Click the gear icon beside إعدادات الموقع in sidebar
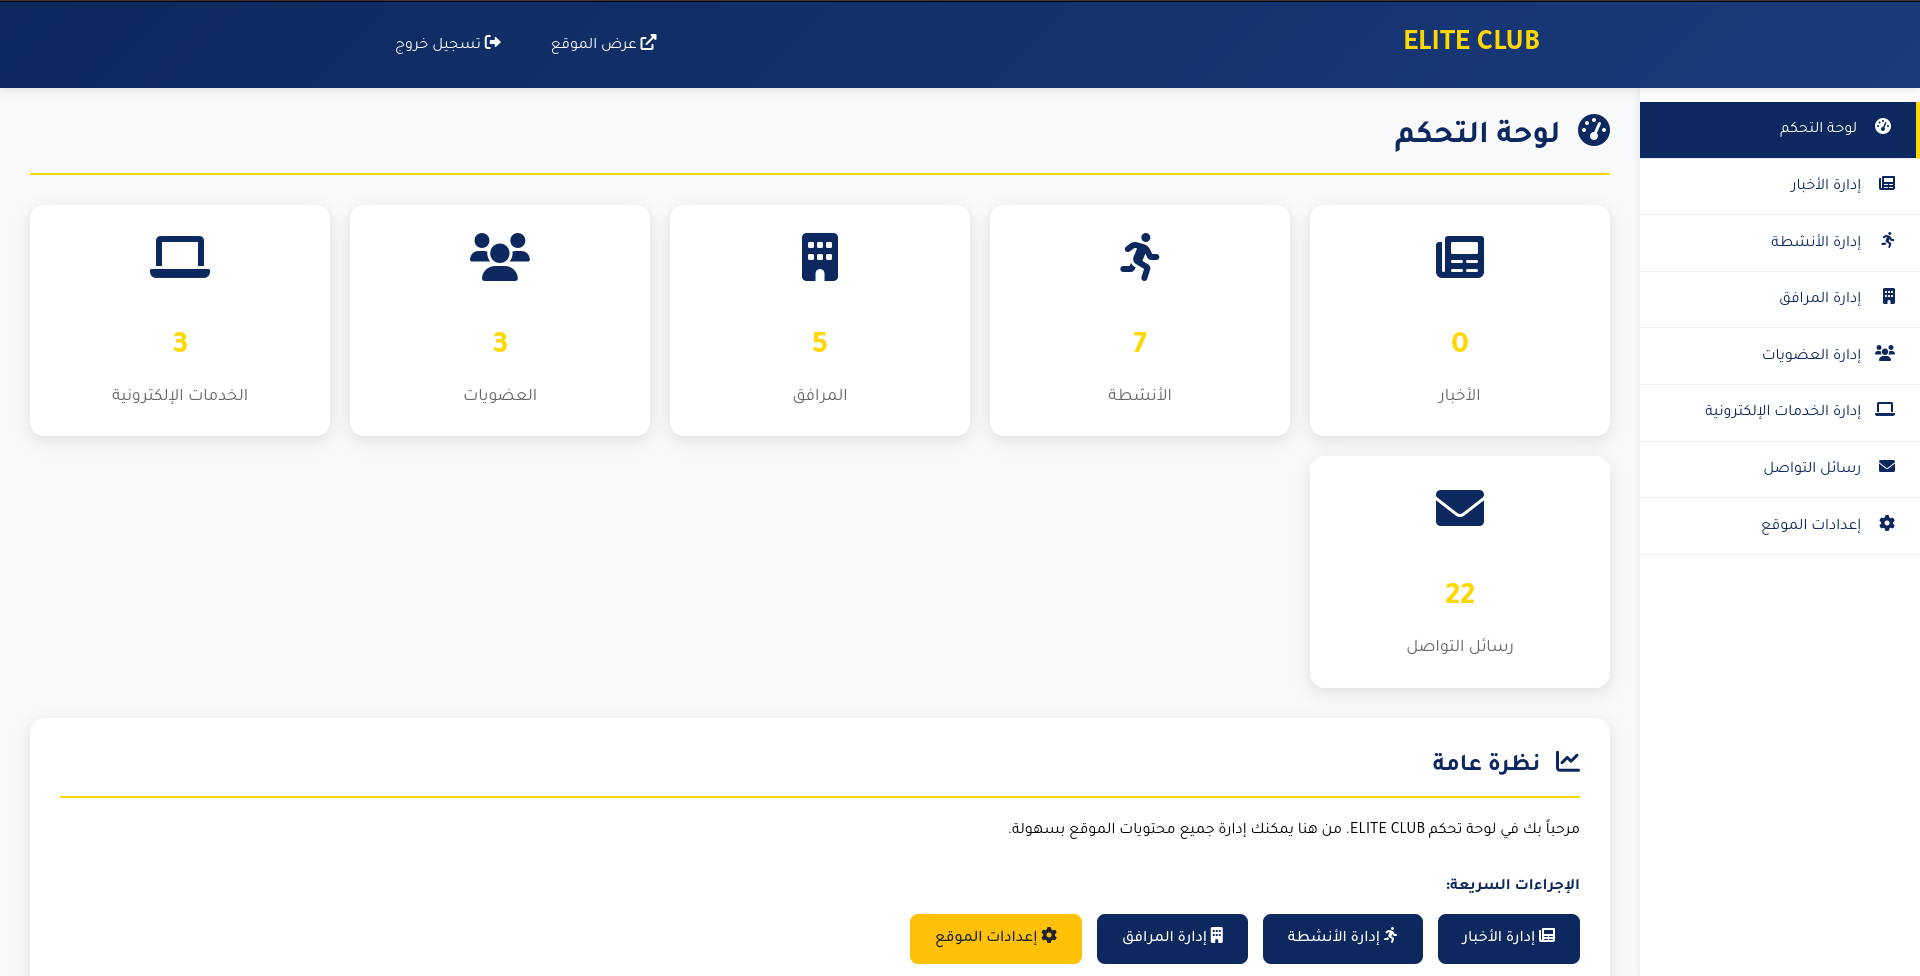Viewport: 1920px width, 976px height. click(1887, 523)
